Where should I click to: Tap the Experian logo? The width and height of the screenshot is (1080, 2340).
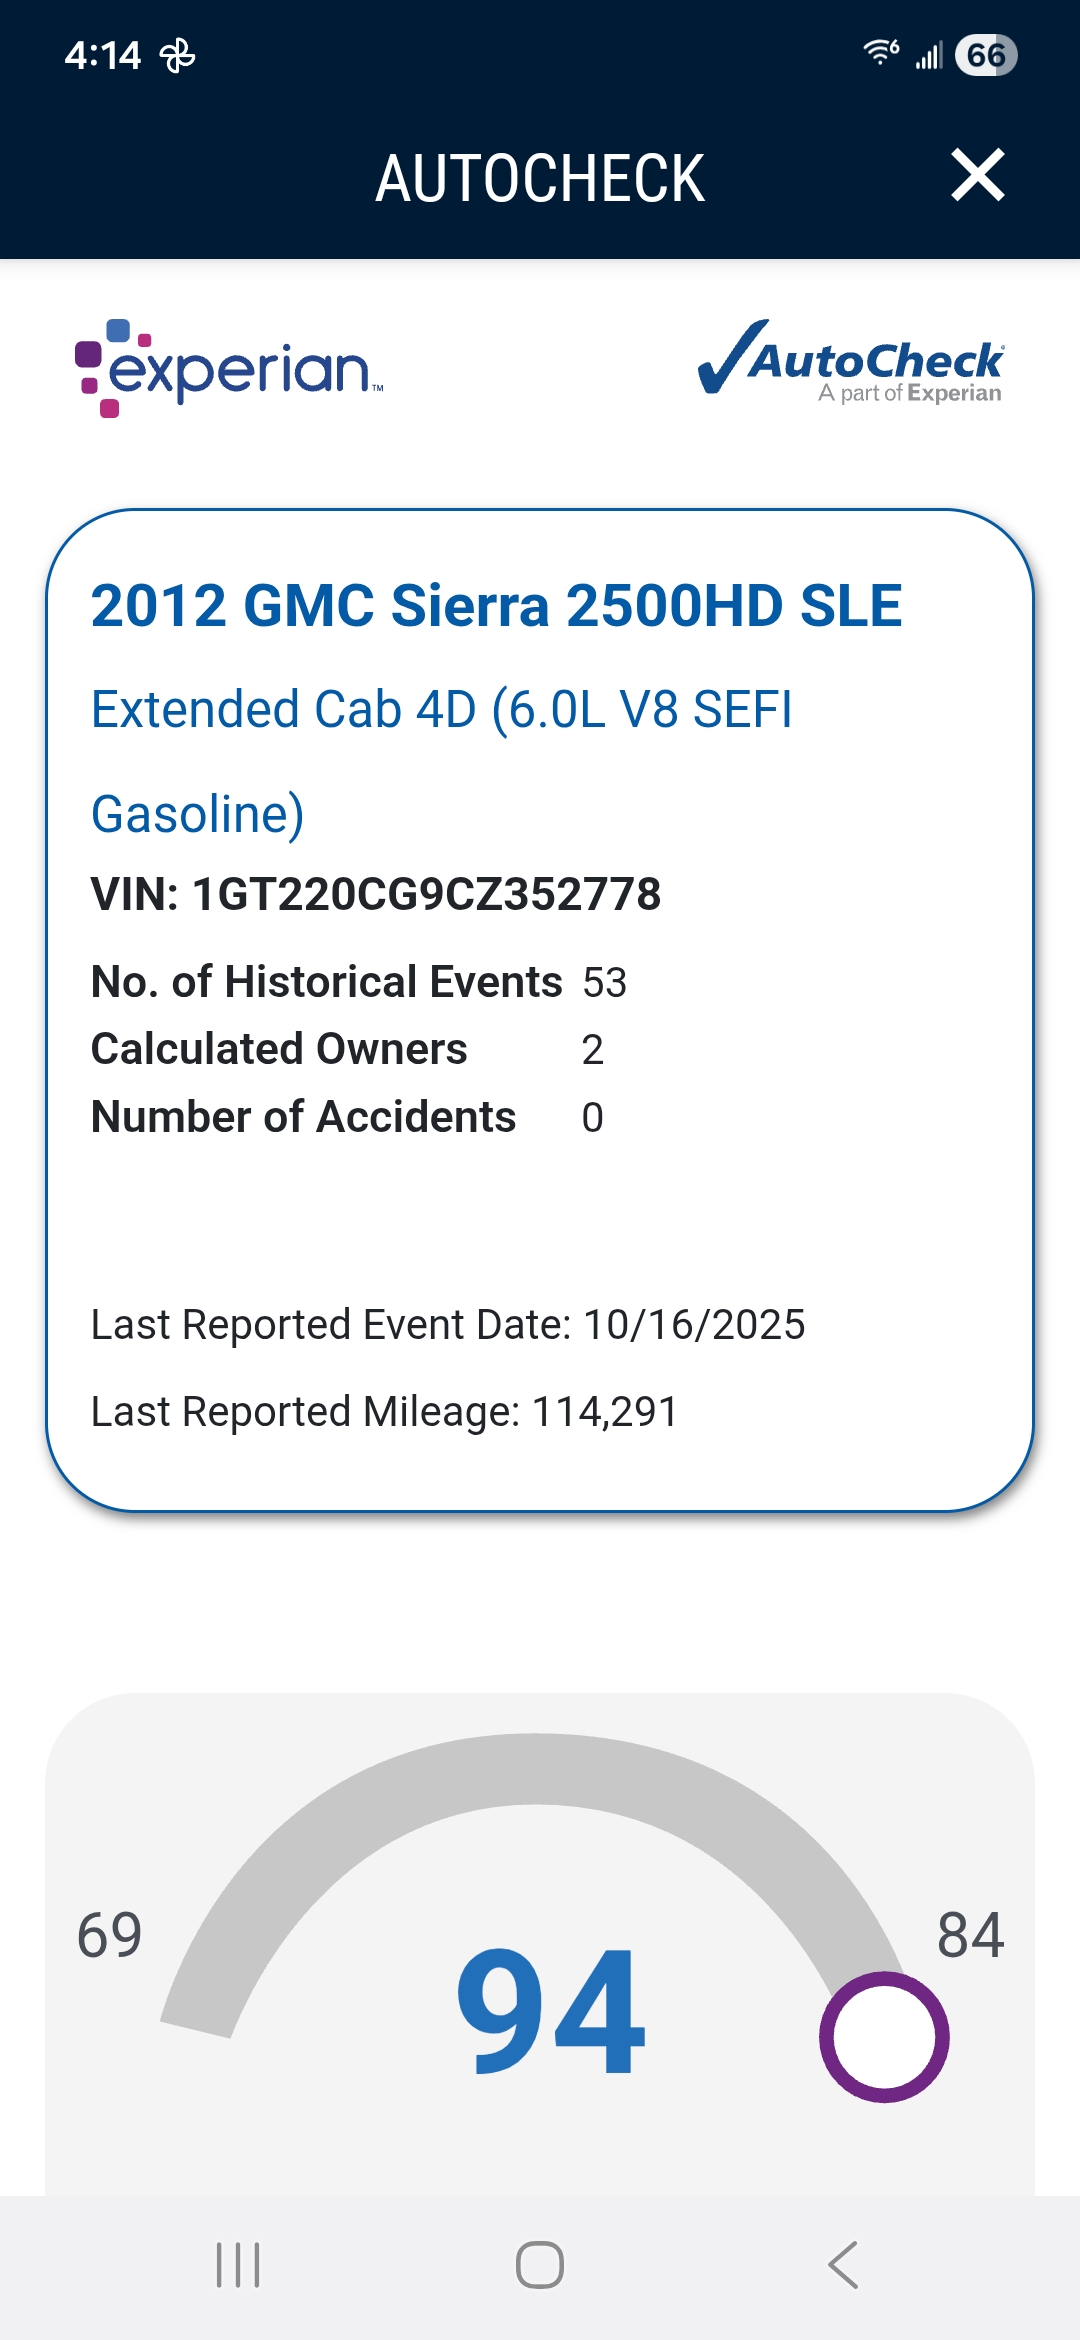point(229,368)
